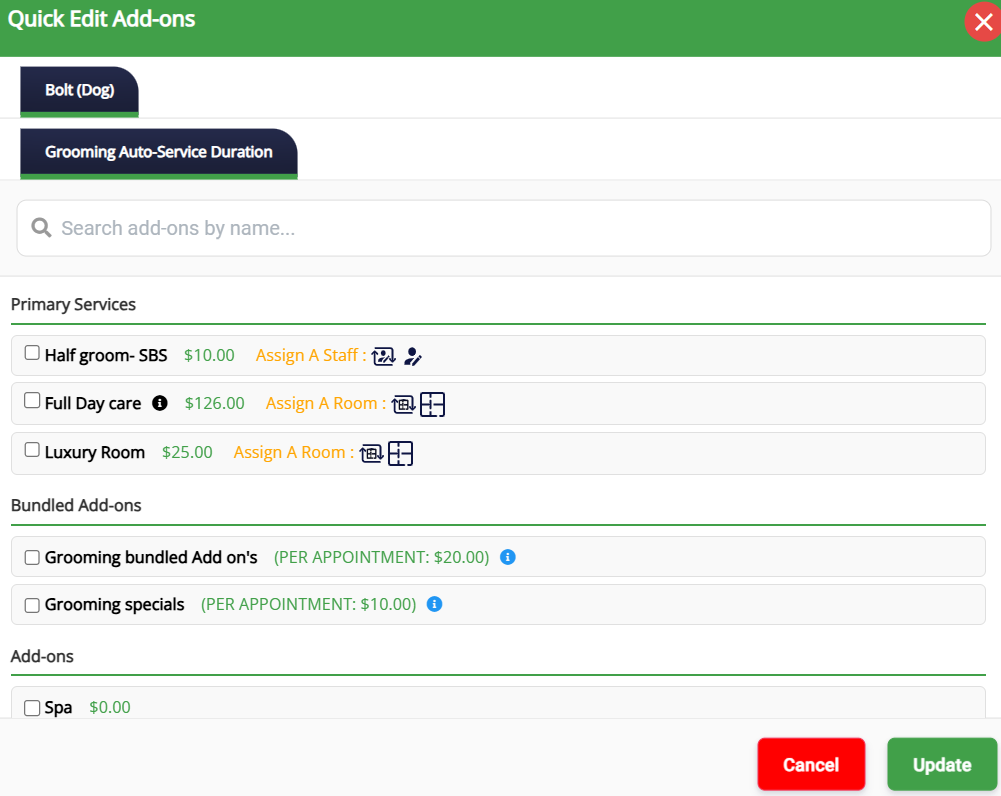Click the room auto-assign icon for Full Day care

403,404
